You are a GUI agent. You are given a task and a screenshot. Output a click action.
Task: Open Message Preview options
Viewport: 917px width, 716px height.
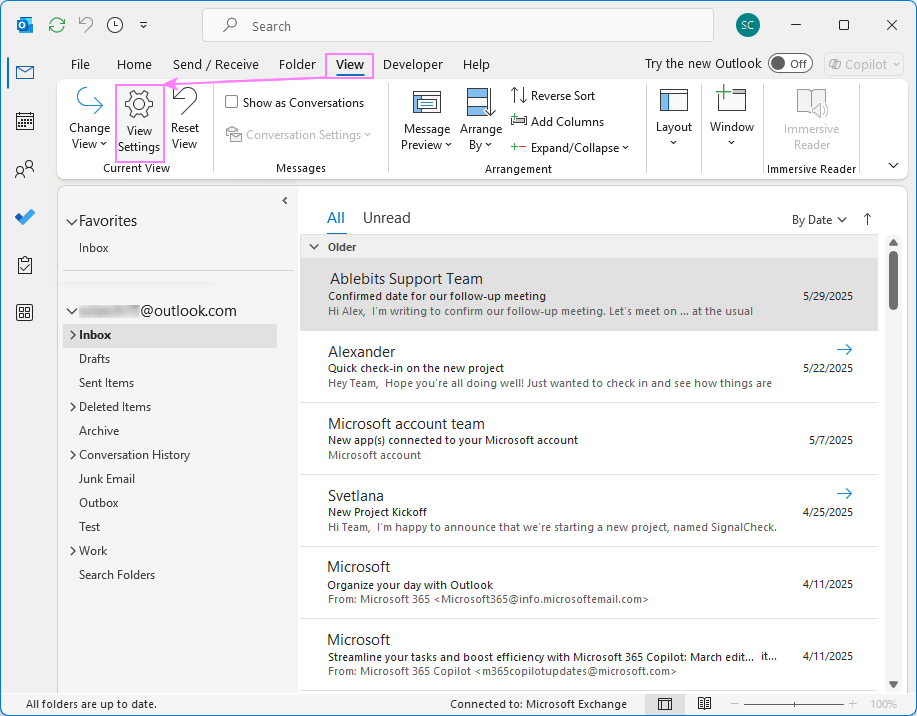pos(427,120)
